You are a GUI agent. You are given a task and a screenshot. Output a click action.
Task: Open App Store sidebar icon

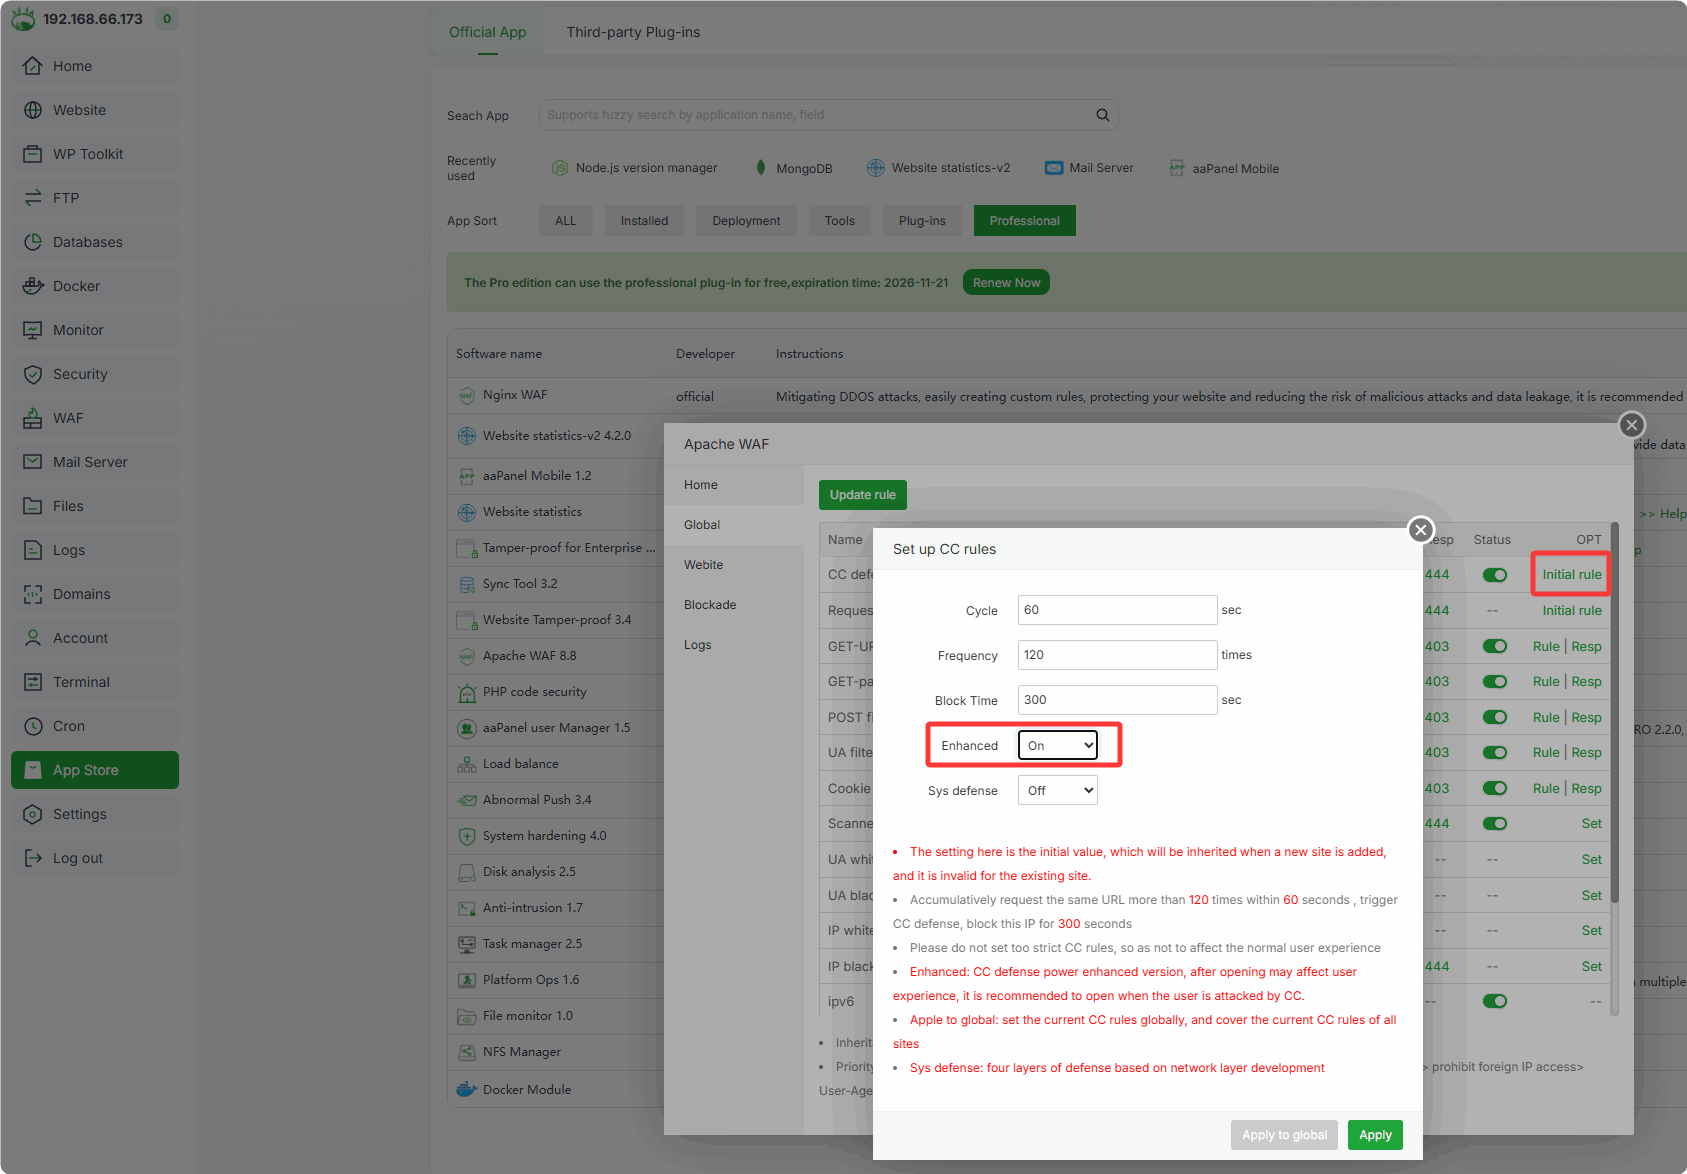point(33,770)
